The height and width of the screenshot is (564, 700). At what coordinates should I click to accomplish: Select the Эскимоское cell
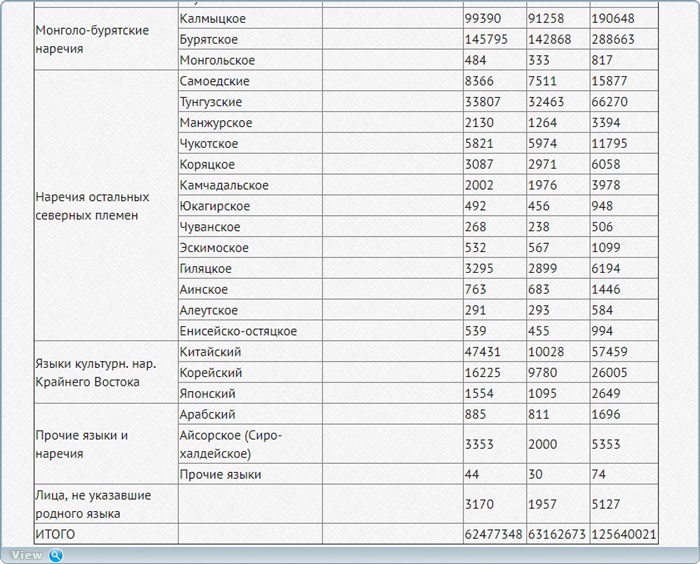click(250, 247)
